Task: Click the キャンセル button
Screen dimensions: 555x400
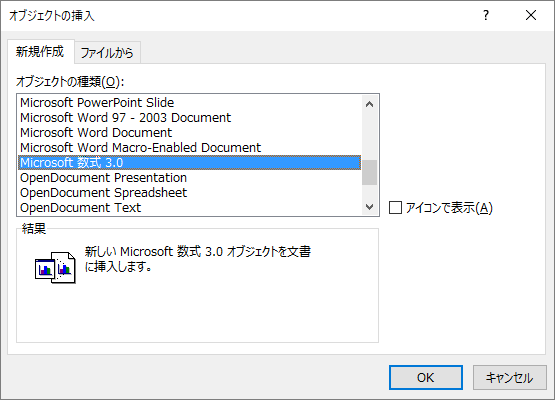Action: tap(510, 377)
